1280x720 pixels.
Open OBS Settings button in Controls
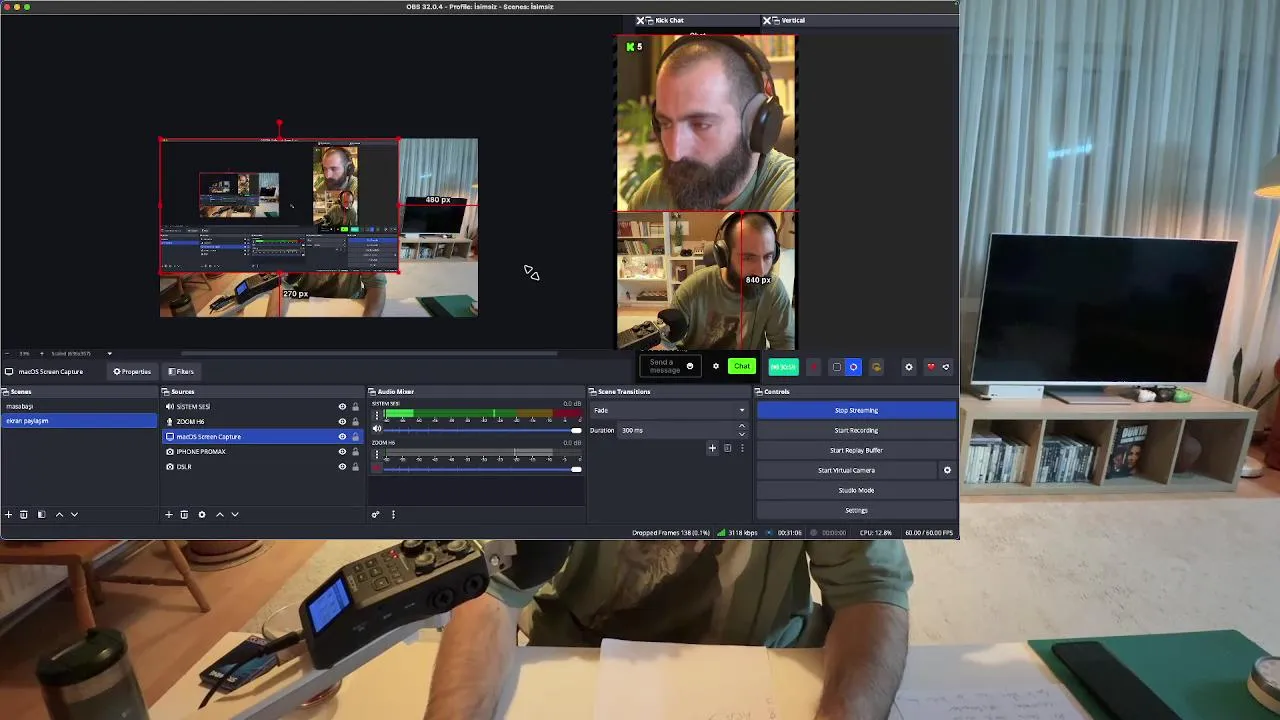coord(856,510)
